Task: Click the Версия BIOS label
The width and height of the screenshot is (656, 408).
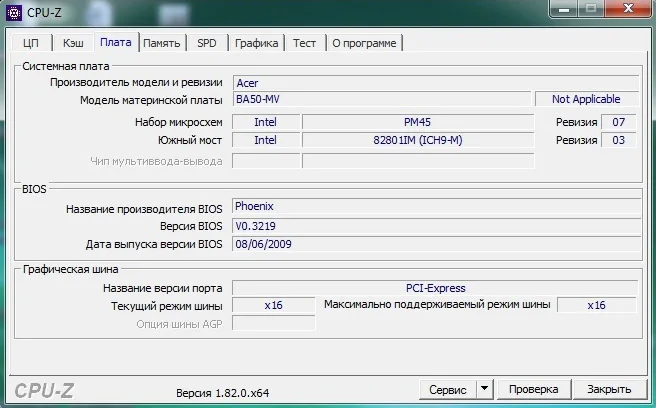Action: 191,226
